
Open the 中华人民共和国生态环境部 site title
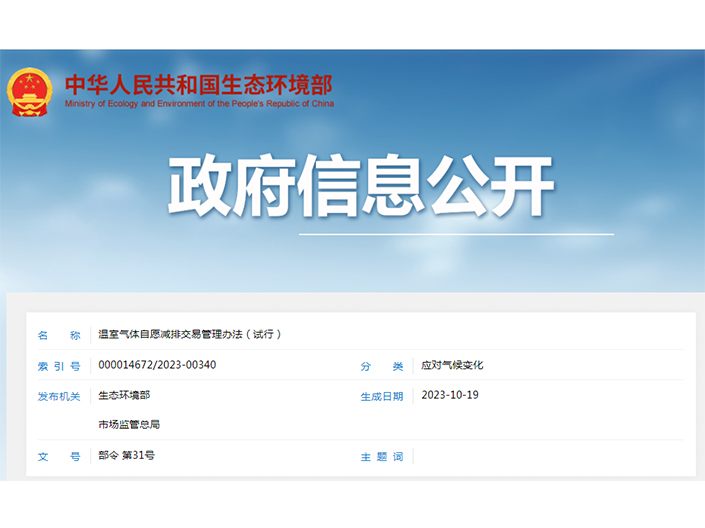pos(198,84)
